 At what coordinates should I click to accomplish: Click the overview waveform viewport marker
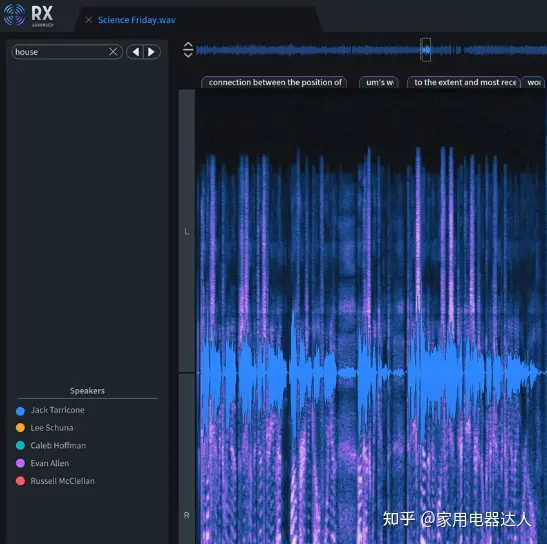[425, 50]
